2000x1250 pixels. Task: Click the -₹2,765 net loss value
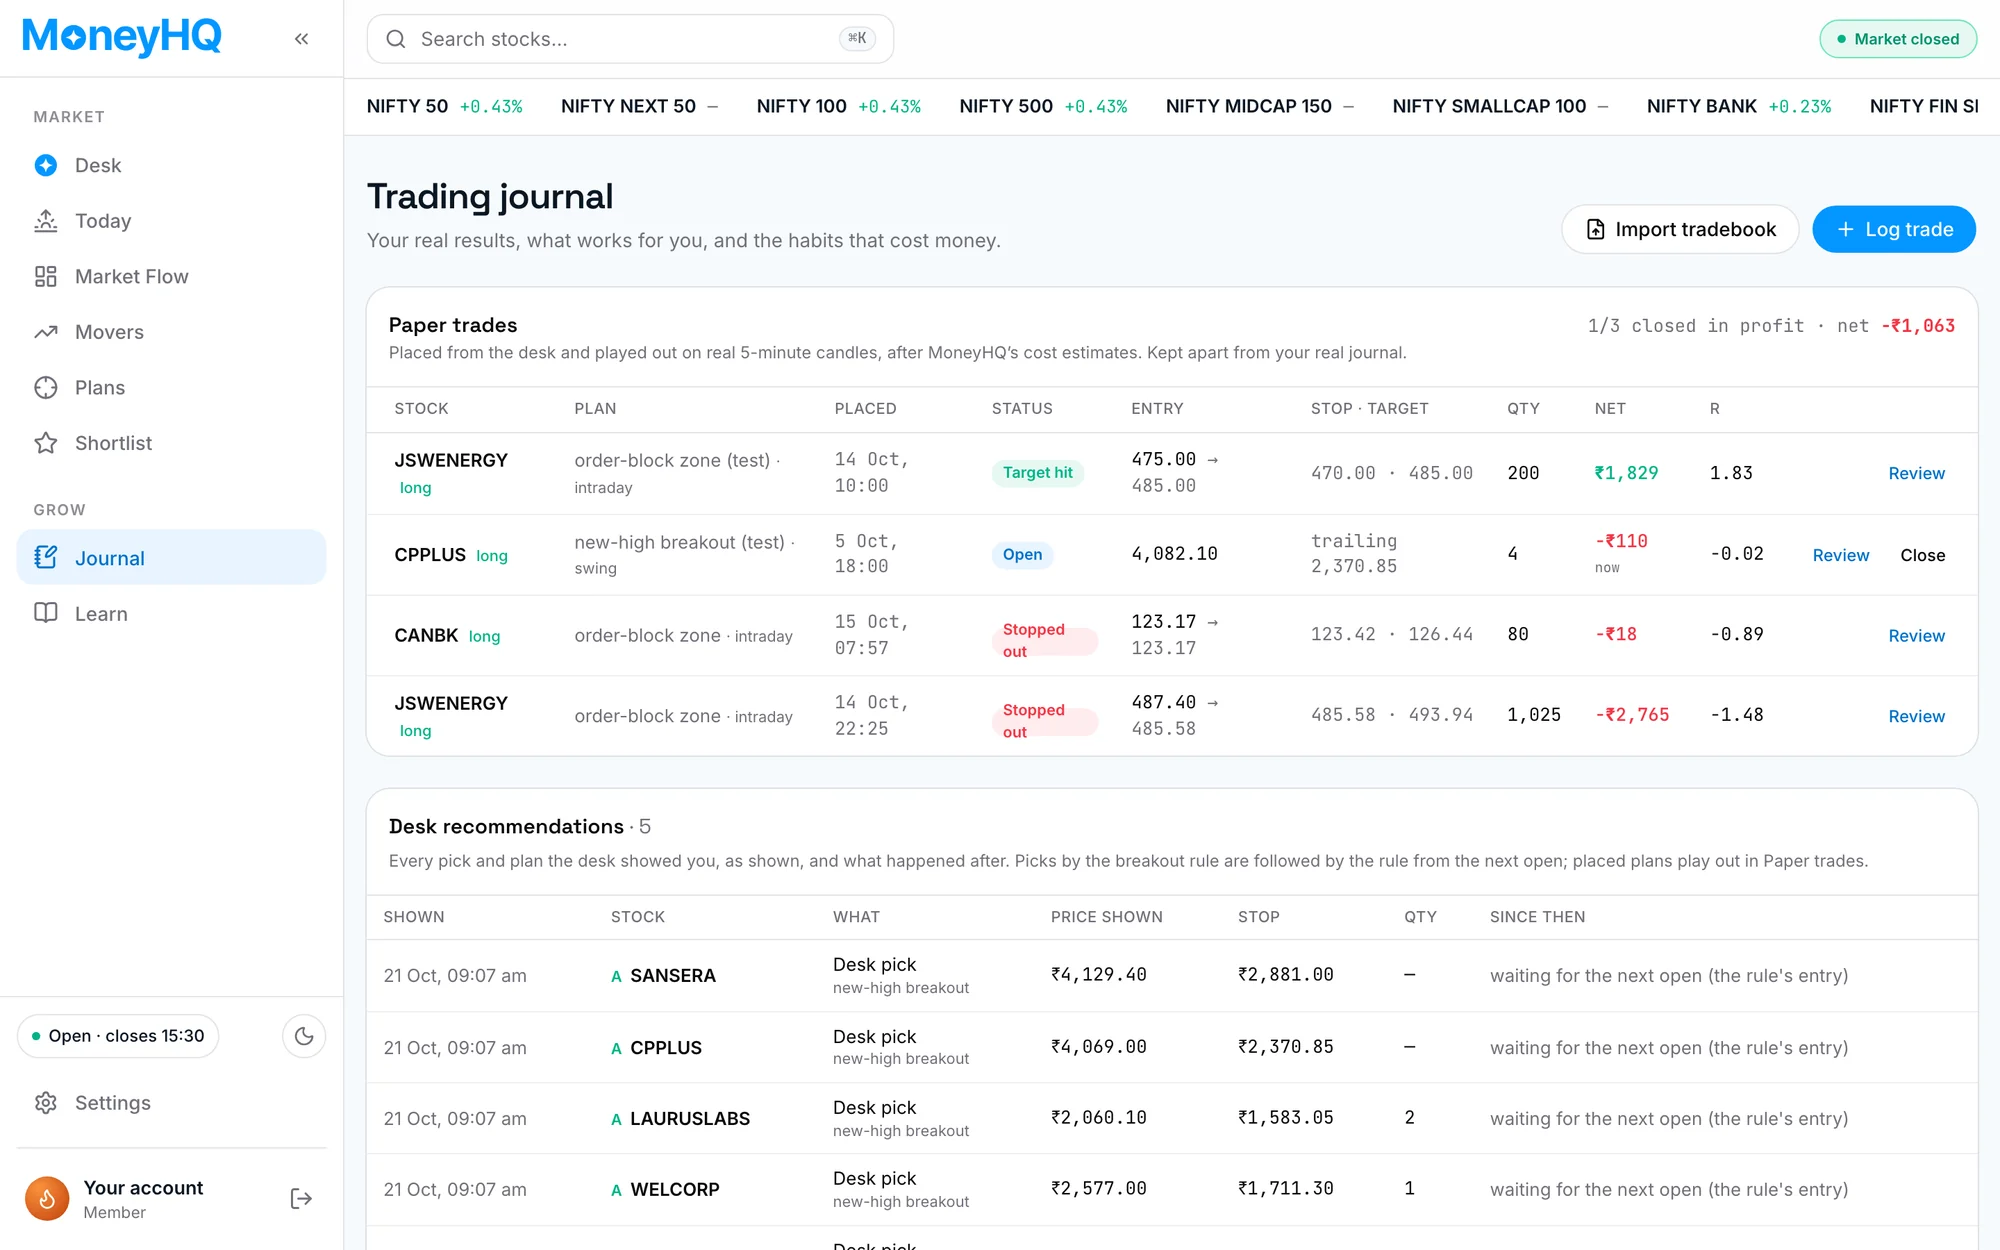point(1632,715)
